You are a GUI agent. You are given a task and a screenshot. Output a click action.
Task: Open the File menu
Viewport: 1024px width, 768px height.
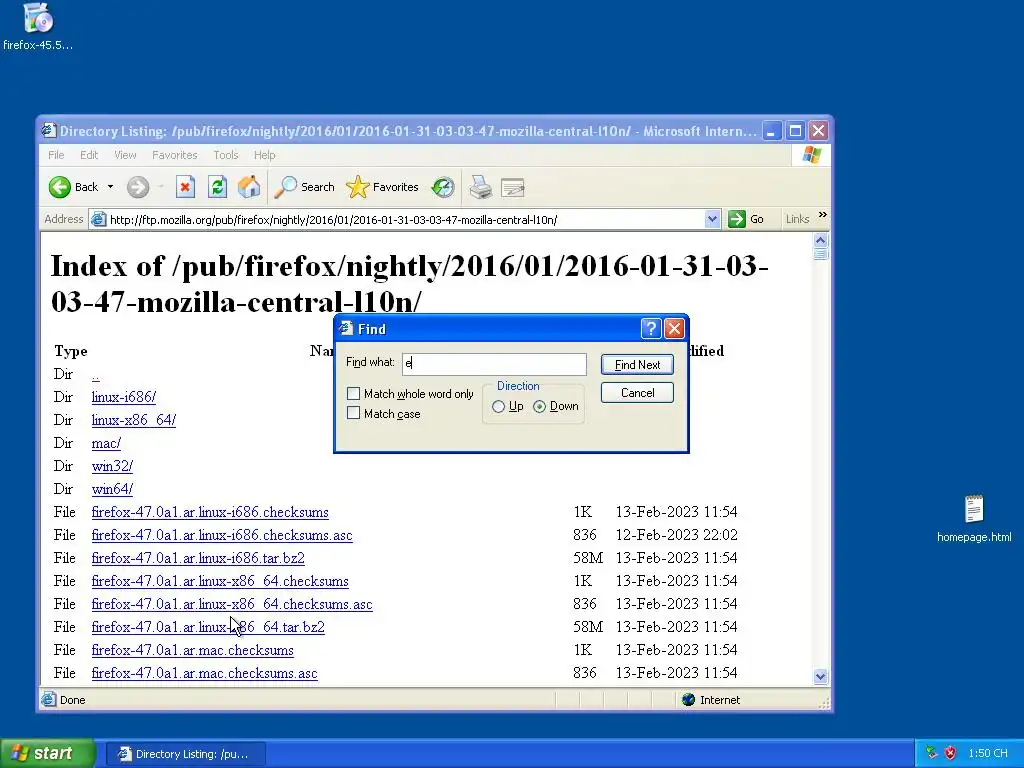[56, 155]
